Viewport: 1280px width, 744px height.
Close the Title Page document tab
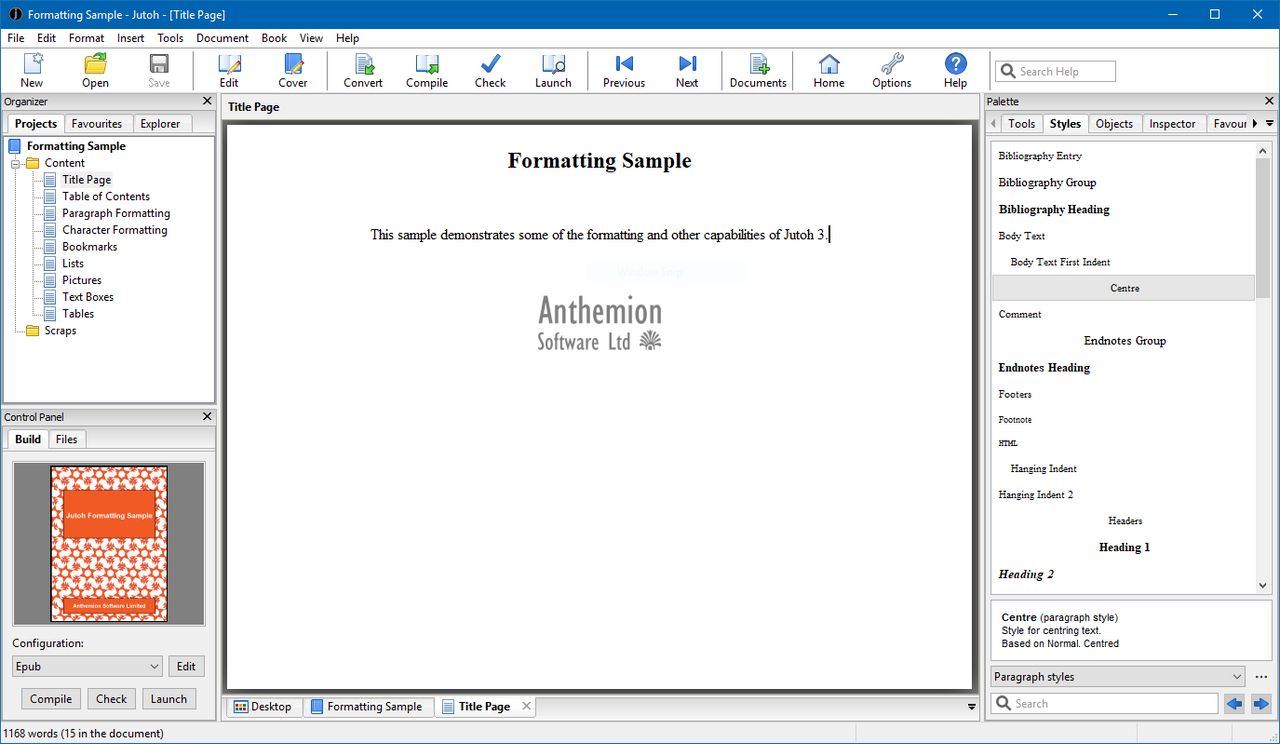[527, 706]
